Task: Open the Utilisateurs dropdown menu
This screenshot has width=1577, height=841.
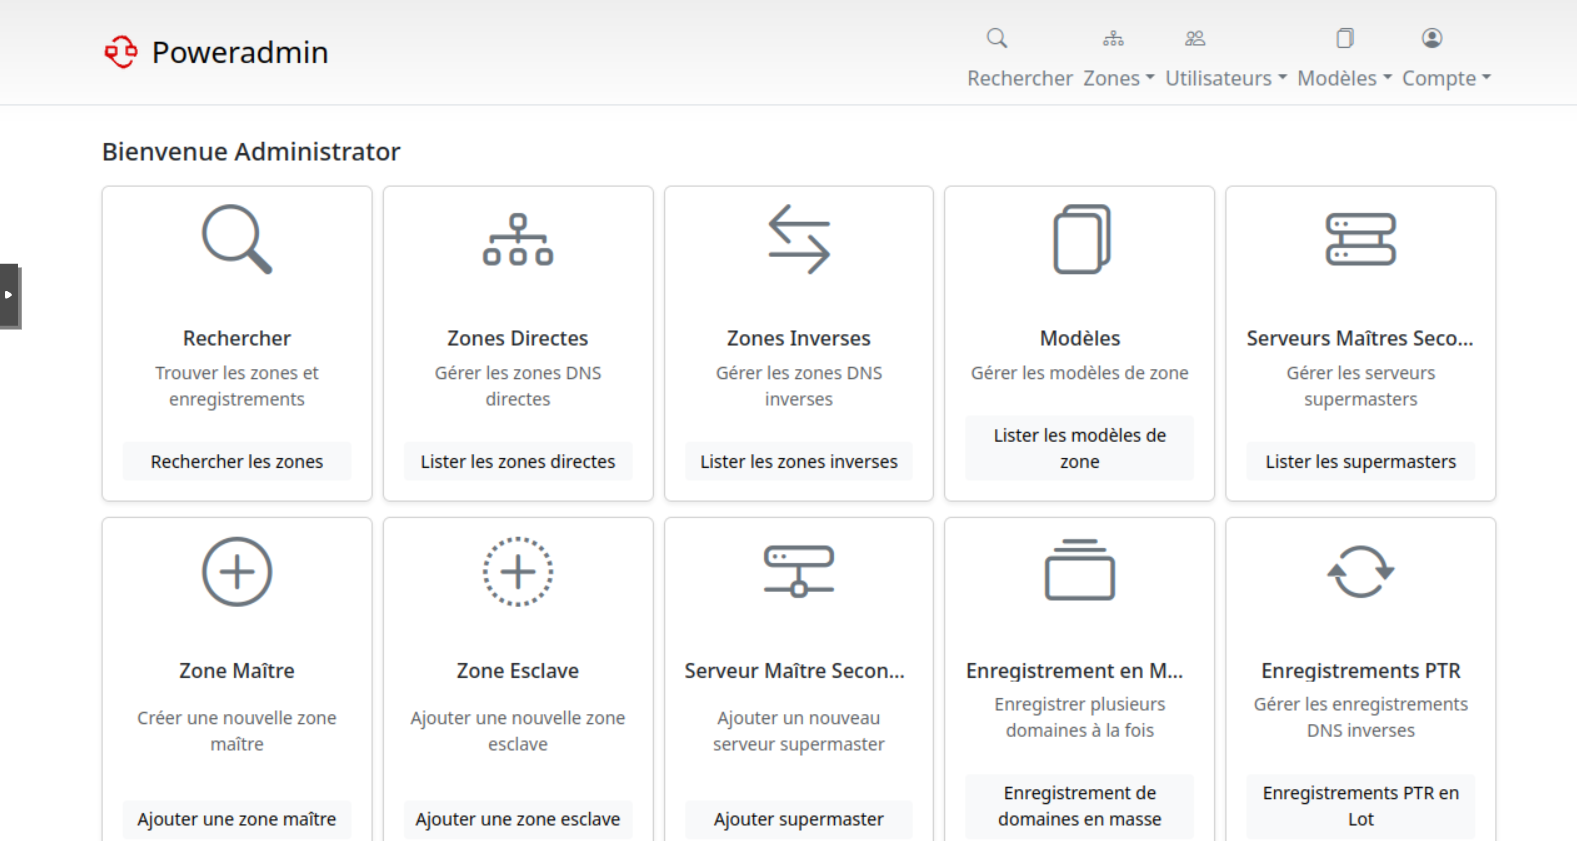Action: [1225, 78]
